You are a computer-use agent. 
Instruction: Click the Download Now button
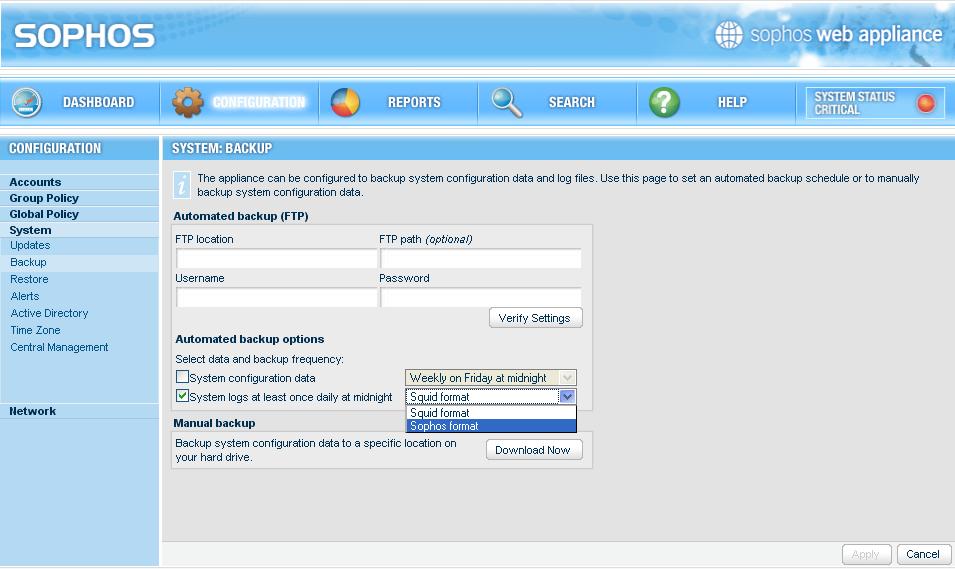(534, 450)
